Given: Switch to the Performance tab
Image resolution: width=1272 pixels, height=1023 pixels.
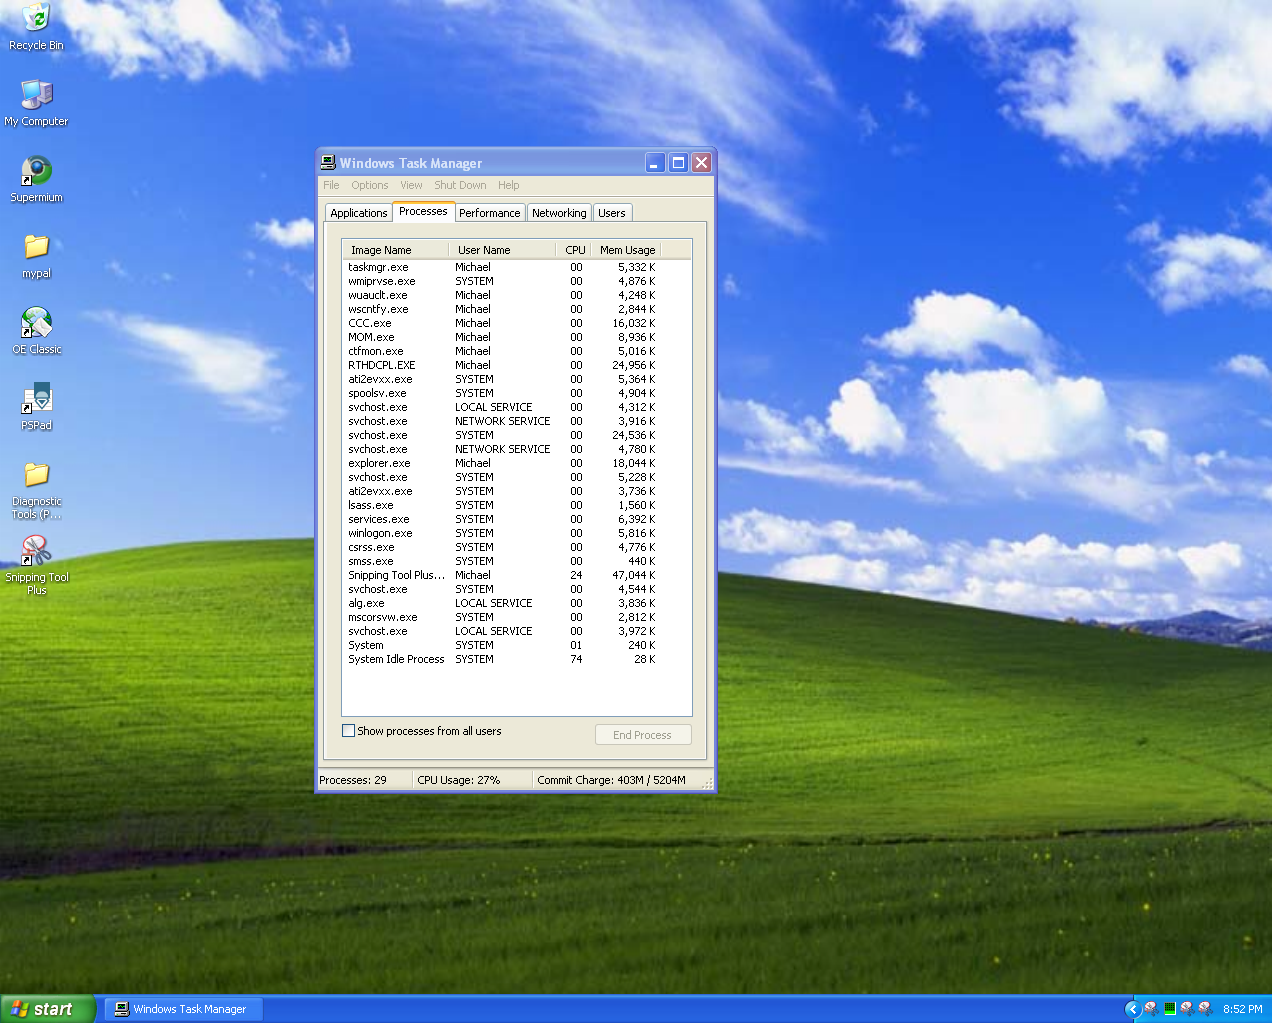Looking at the screenshot, I should click(490, 213).
